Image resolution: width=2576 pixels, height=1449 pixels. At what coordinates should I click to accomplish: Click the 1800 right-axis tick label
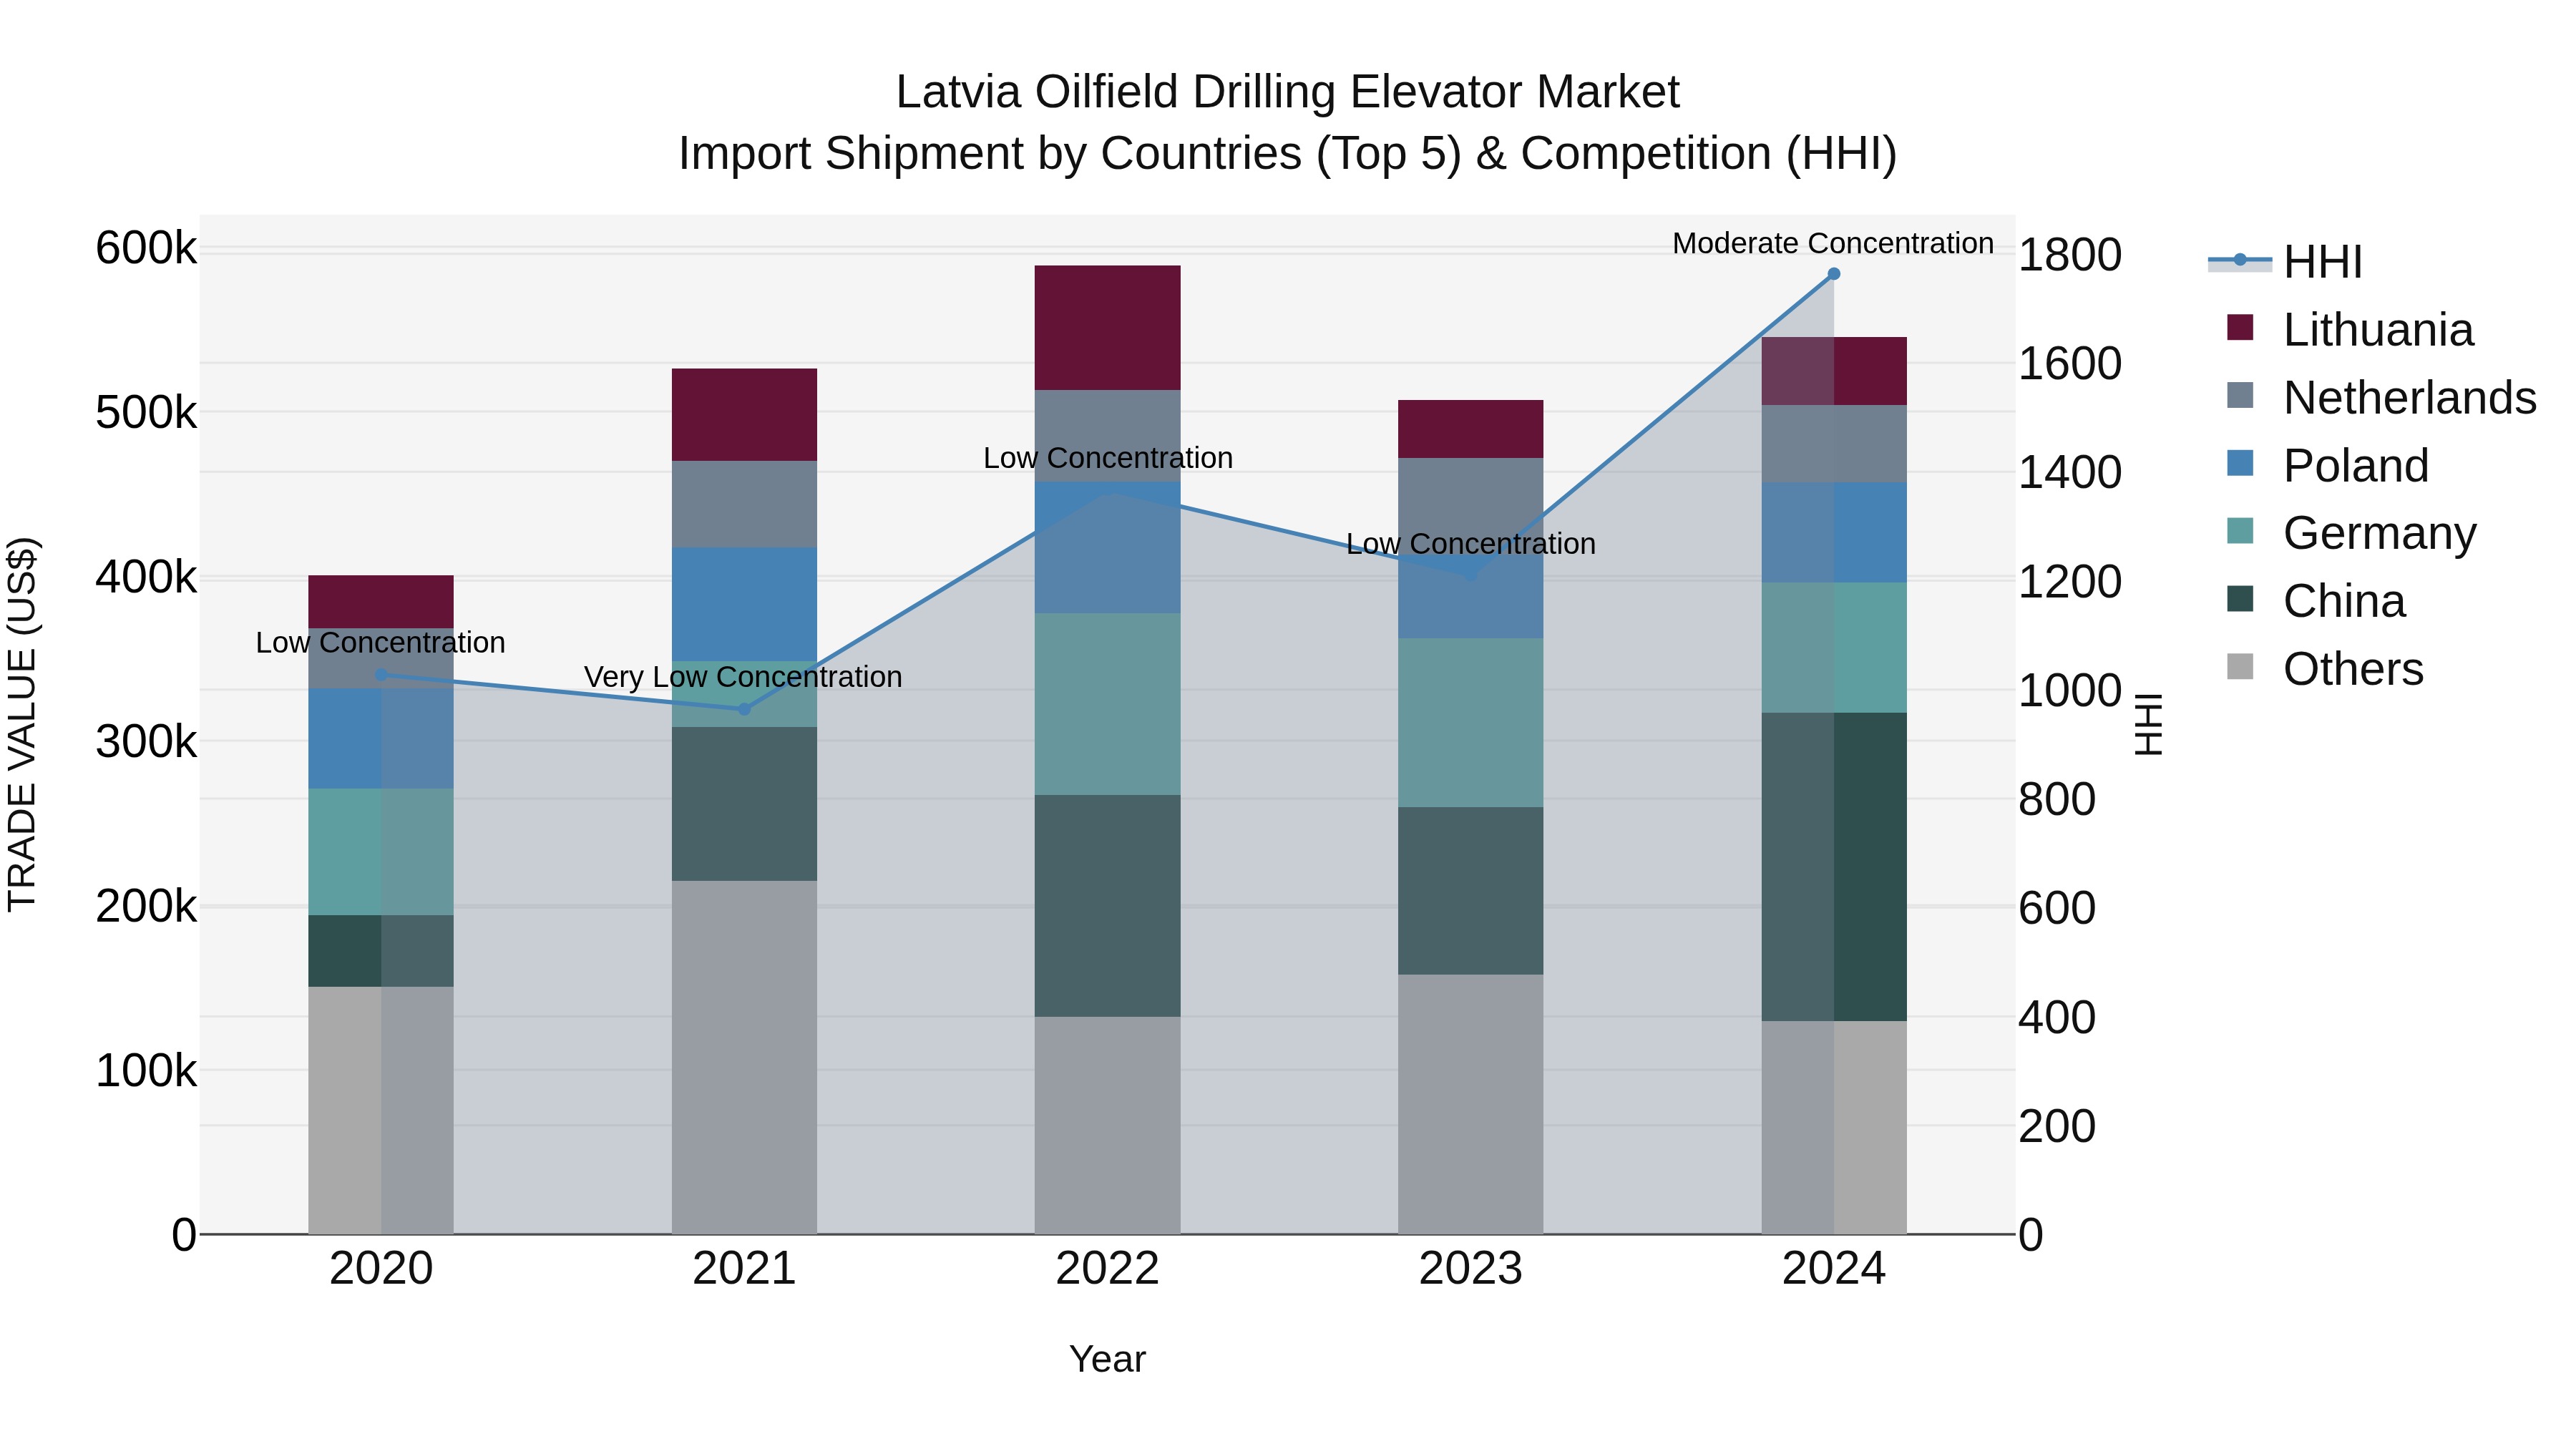tap(2070, 255)
